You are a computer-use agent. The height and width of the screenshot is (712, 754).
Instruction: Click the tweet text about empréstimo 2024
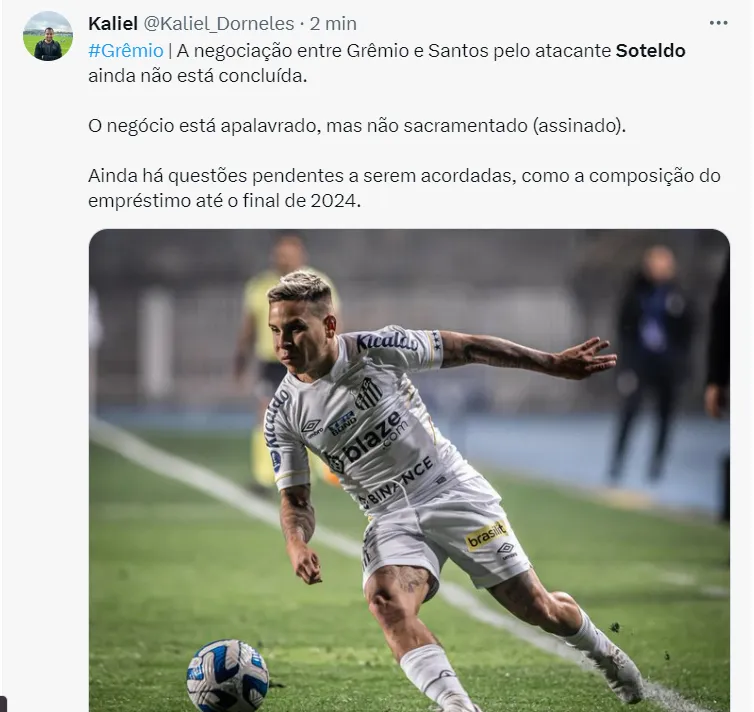tap(404, 188)
